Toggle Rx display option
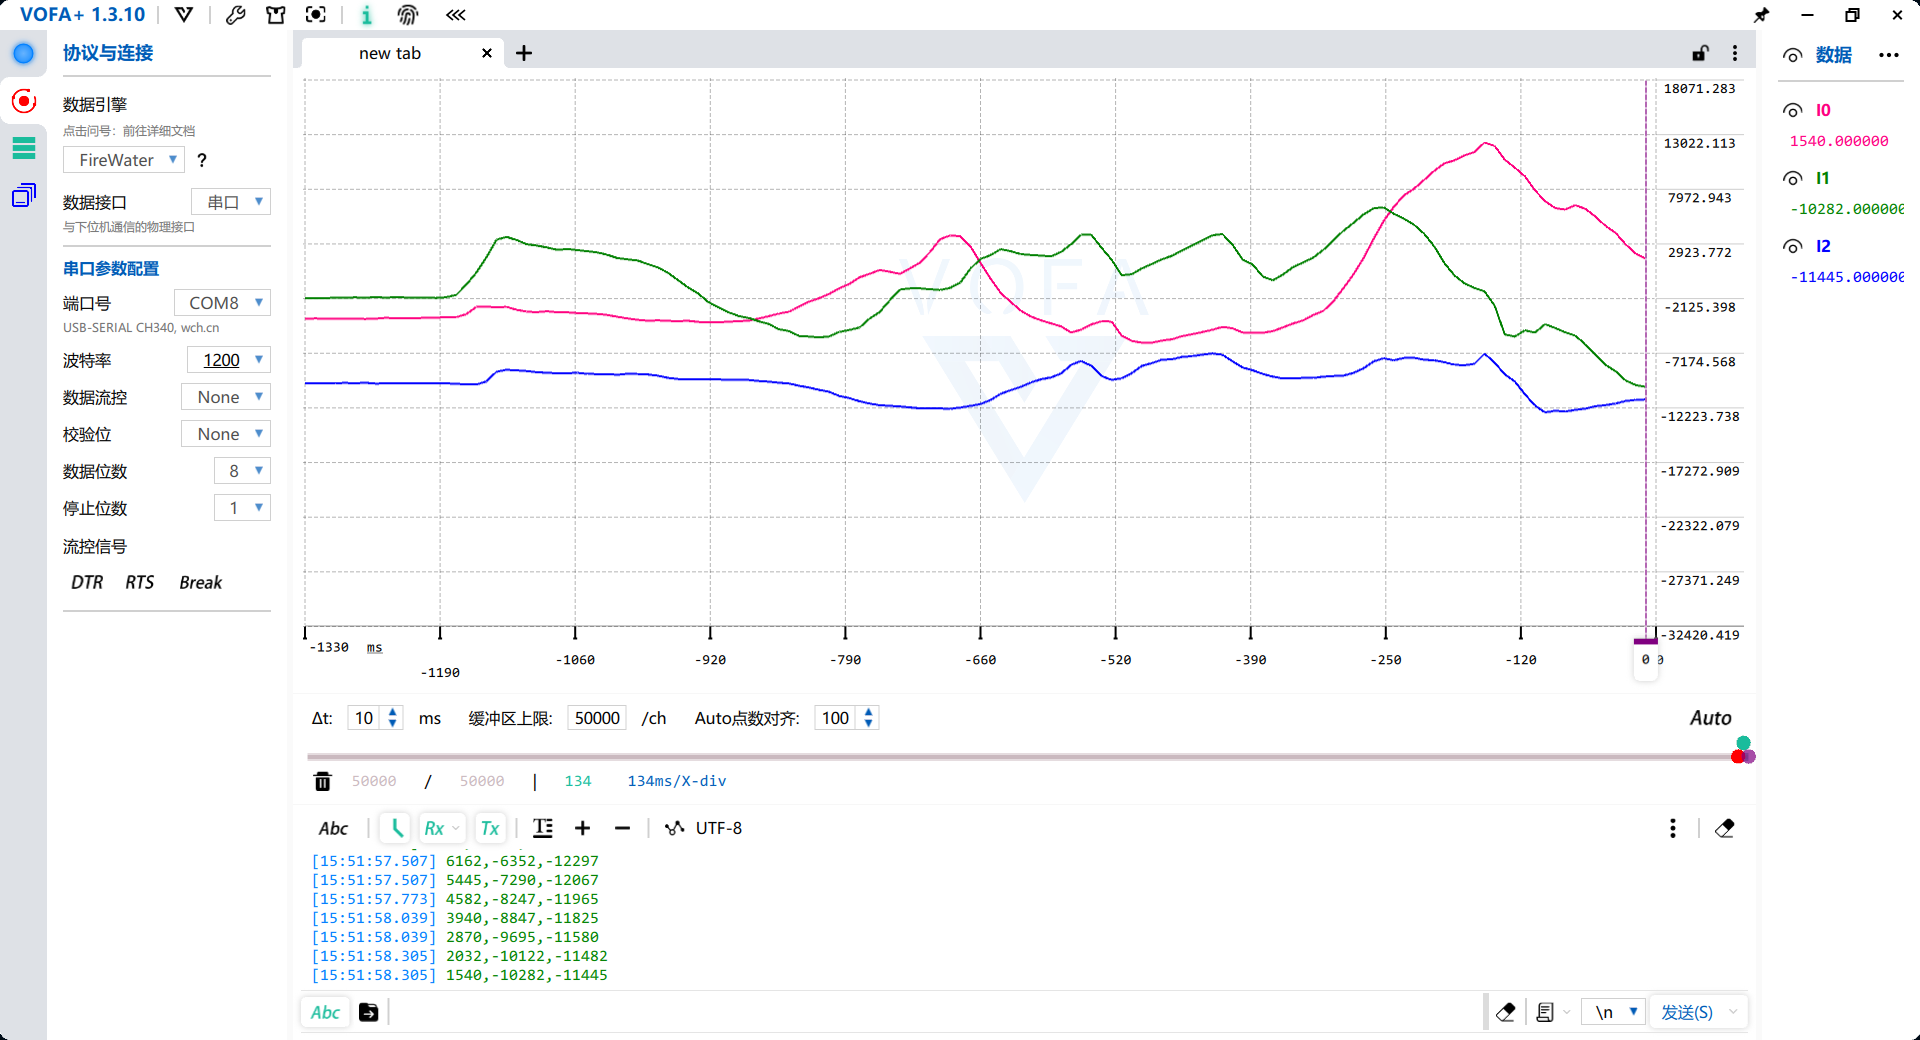 (x=441, y=828)
